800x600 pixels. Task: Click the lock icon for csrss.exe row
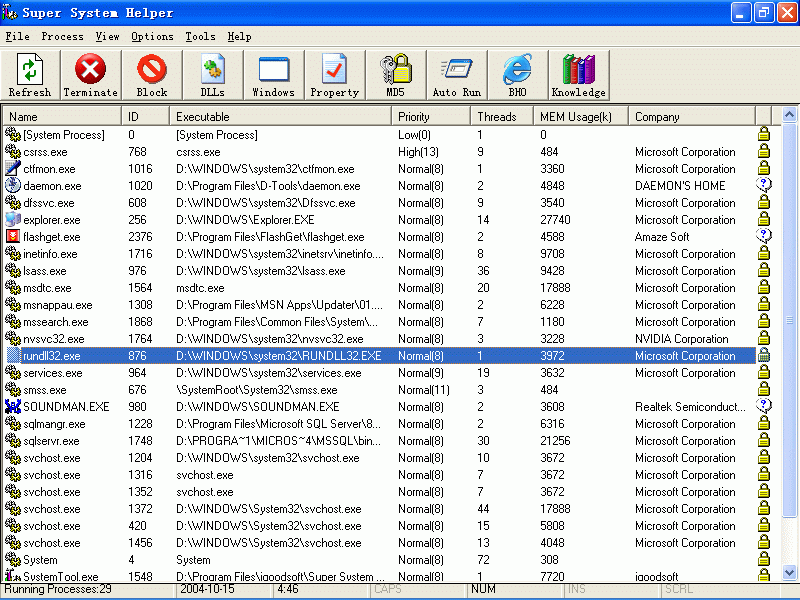763,152
